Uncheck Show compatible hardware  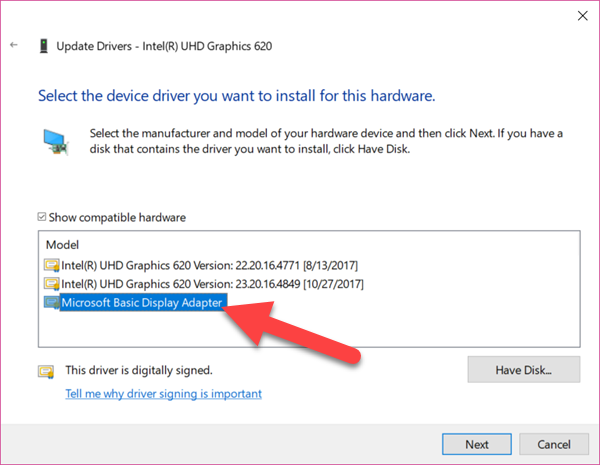tap(42, 217)
